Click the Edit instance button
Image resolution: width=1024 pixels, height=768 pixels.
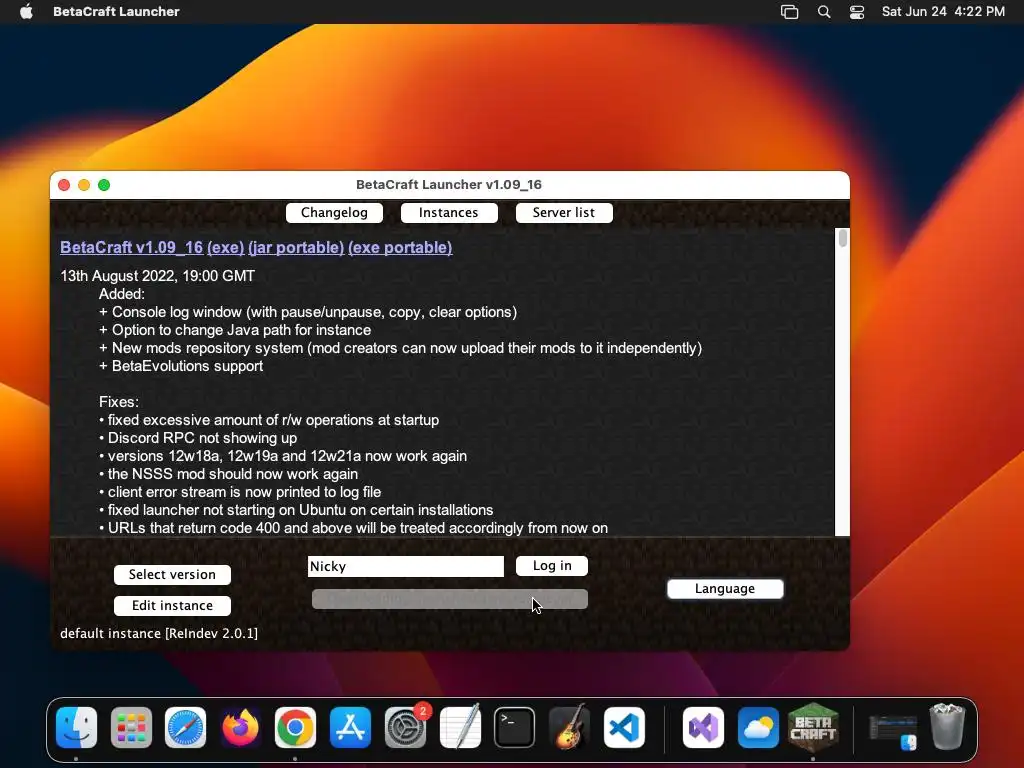[172, 606]
